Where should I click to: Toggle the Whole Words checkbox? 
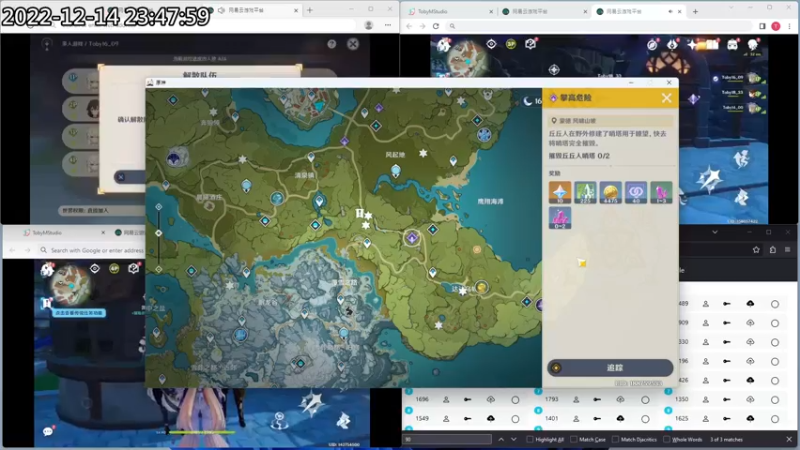point(666,439)
